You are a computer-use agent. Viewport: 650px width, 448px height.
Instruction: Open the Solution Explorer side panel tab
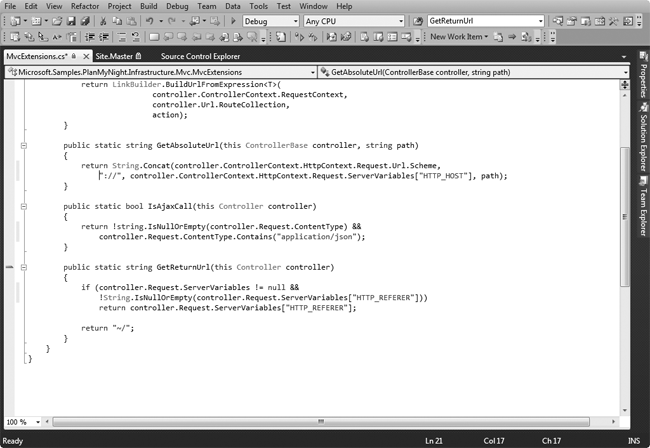643,138
